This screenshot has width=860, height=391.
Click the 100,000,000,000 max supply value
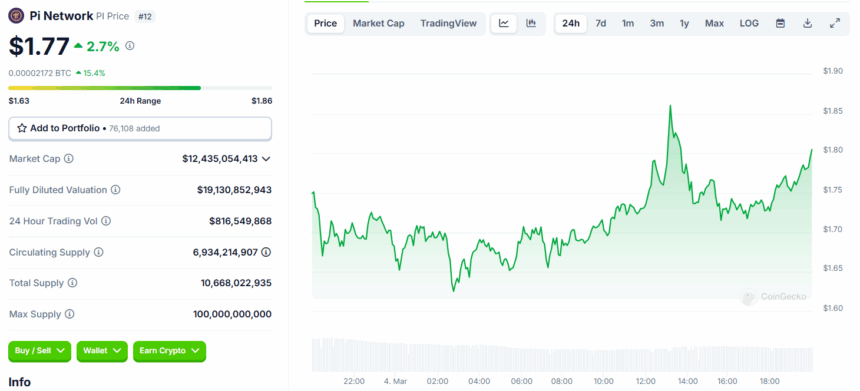(232, 314)
